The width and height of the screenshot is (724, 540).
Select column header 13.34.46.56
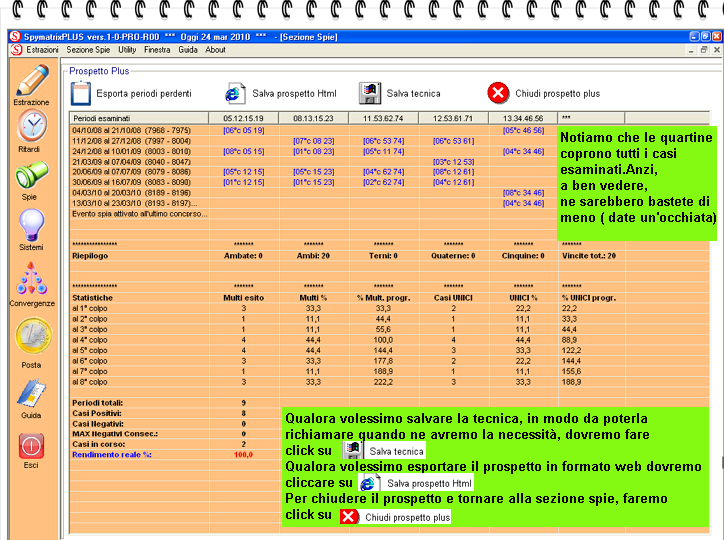[523, 118]
